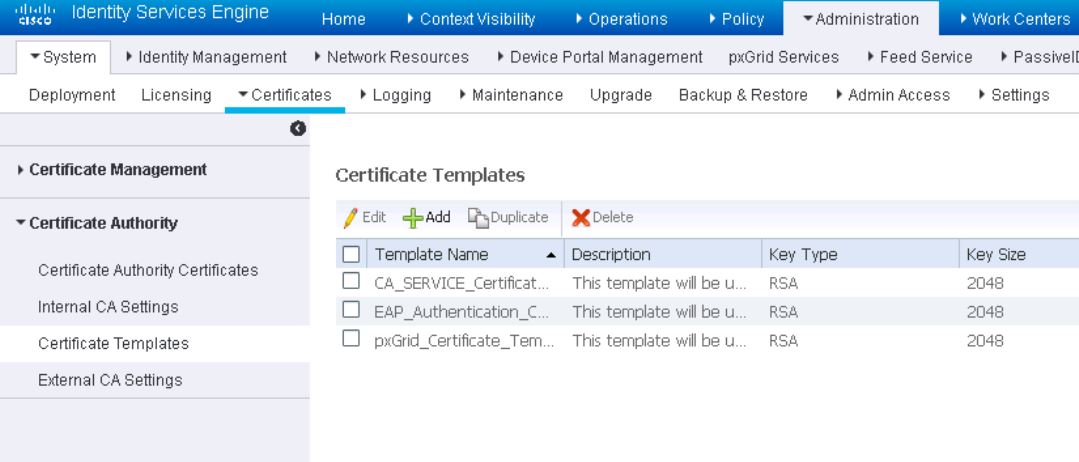Click RSA in the pxGrid_Certificate row
The width and height of the screenshot is (1079, 462).
point(784,342)
